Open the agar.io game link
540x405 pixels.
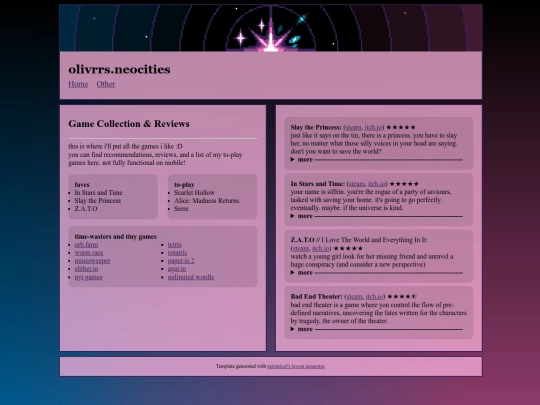tap(177, 269)
